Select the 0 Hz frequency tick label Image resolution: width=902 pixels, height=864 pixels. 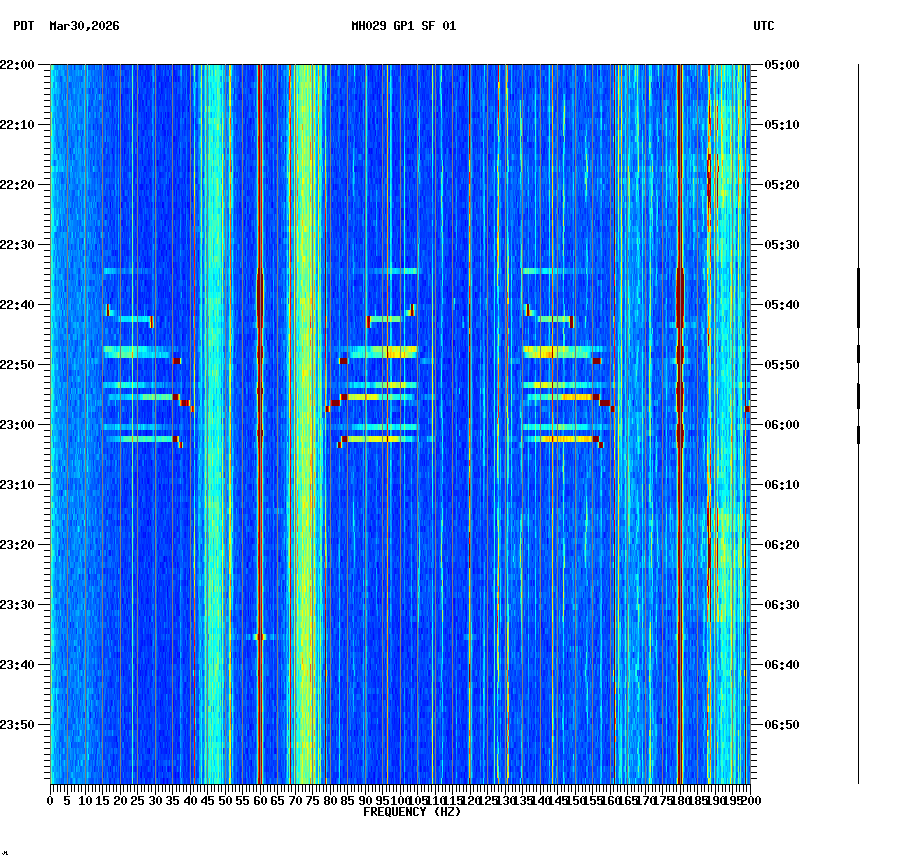[x=48, y=801]
